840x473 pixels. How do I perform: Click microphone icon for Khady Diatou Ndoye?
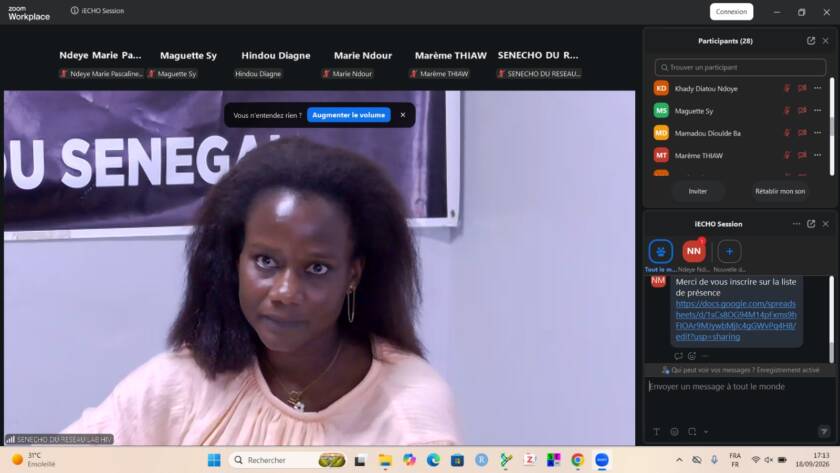[787, 88]
